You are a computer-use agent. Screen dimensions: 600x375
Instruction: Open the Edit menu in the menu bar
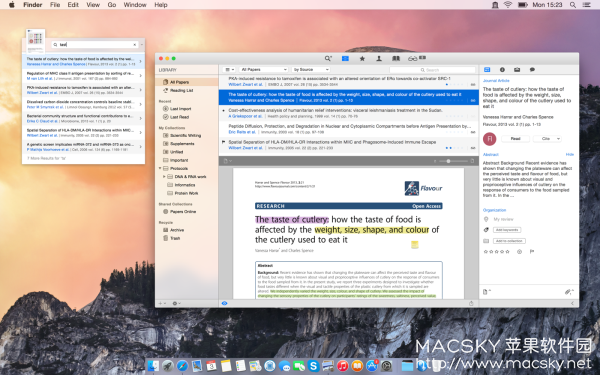pyautogui.click(x=73, y=5)
